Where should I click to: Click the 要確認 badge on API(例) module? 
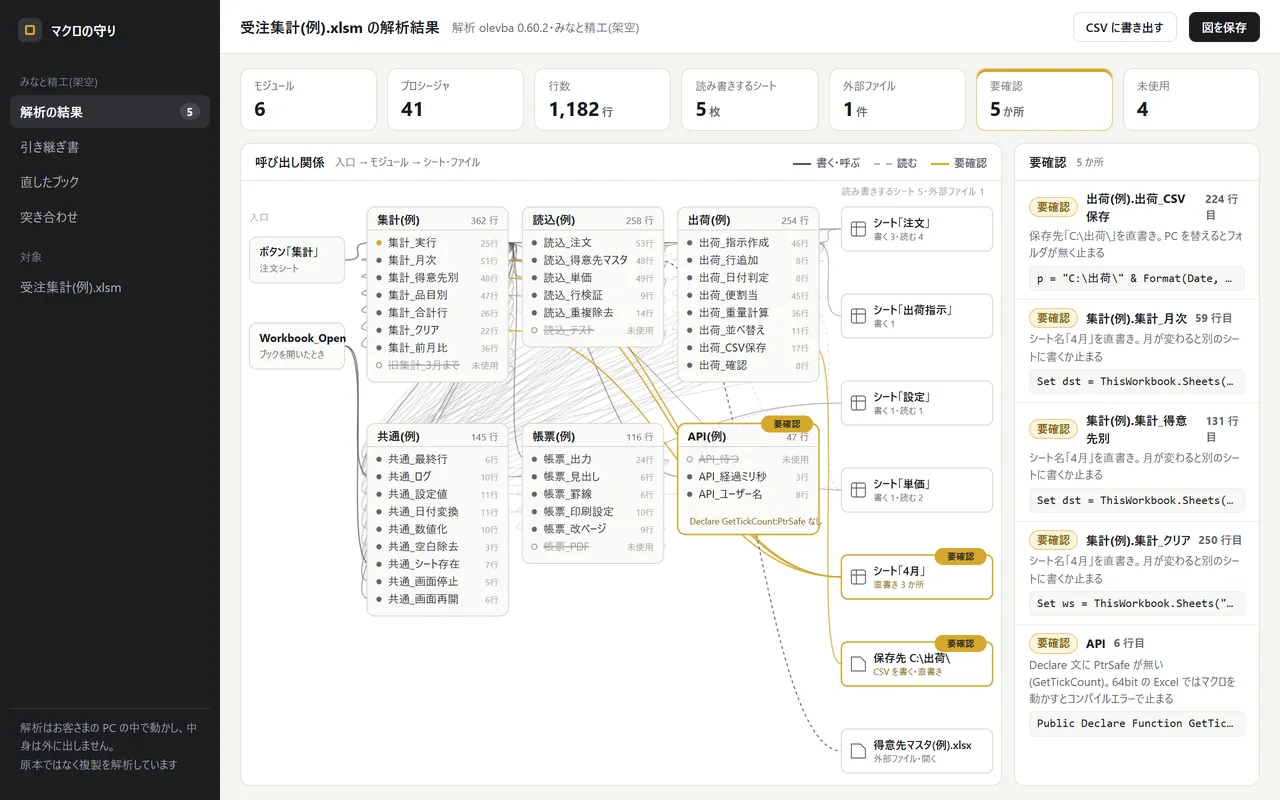pyautogui.click(x=787, y=424)
